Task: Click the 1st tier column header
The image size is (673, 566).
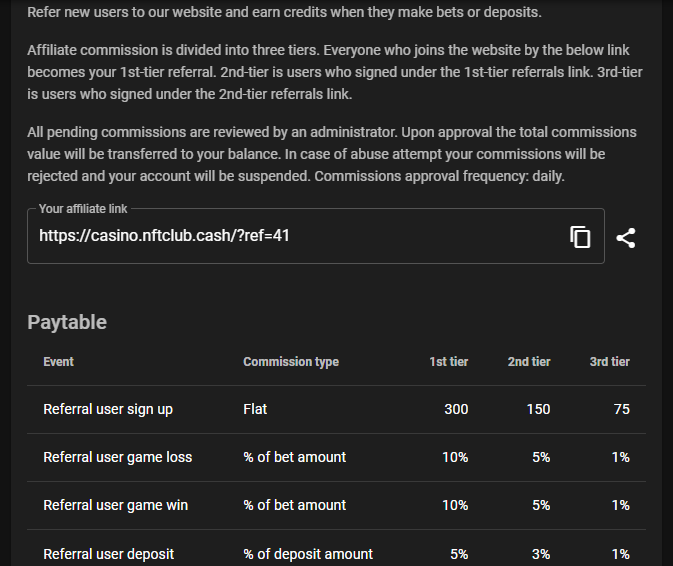Action: (449, 362)
